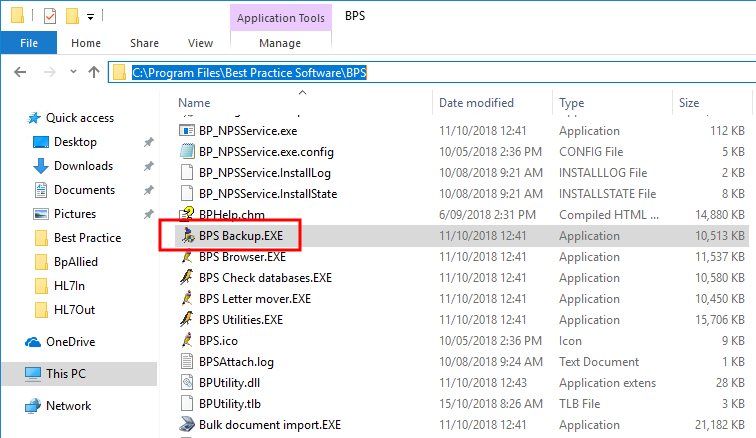The image size is (756, 438).
Task: Click the Bulk document import.EXE icon
Action: pos(187,424)
